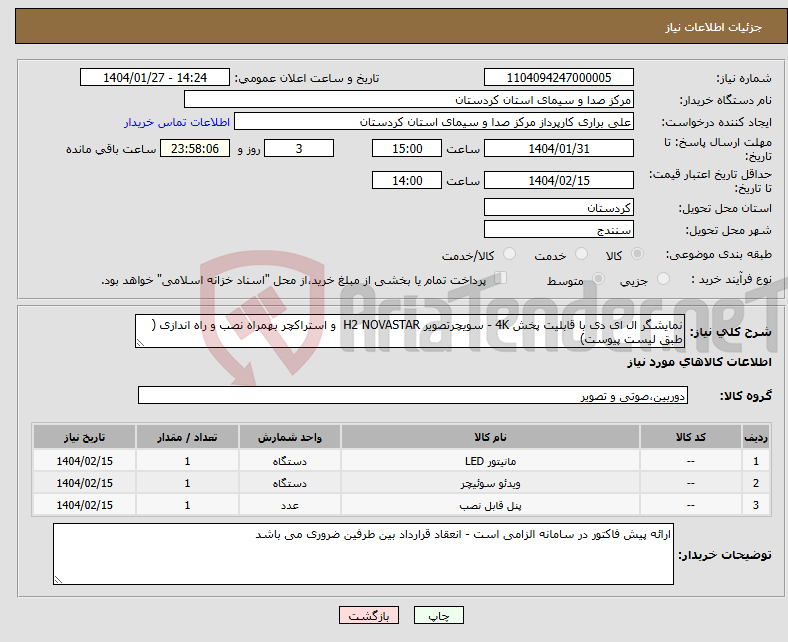Select the ویدئو سوئیچر item name
Viewport: 788px width, 642px height.
point(490,483)
